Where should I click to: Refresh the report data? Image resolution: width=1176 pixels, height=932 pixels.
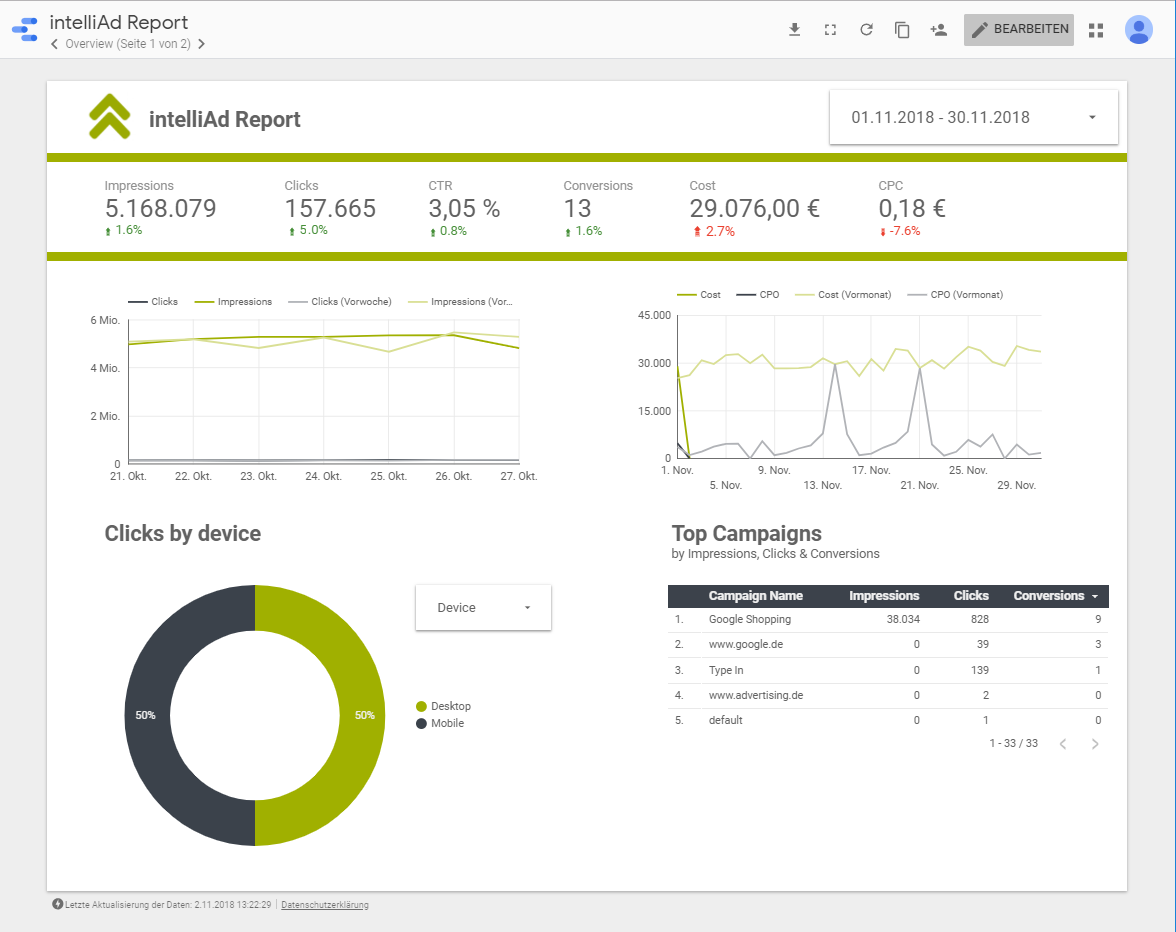click(866, 30)
